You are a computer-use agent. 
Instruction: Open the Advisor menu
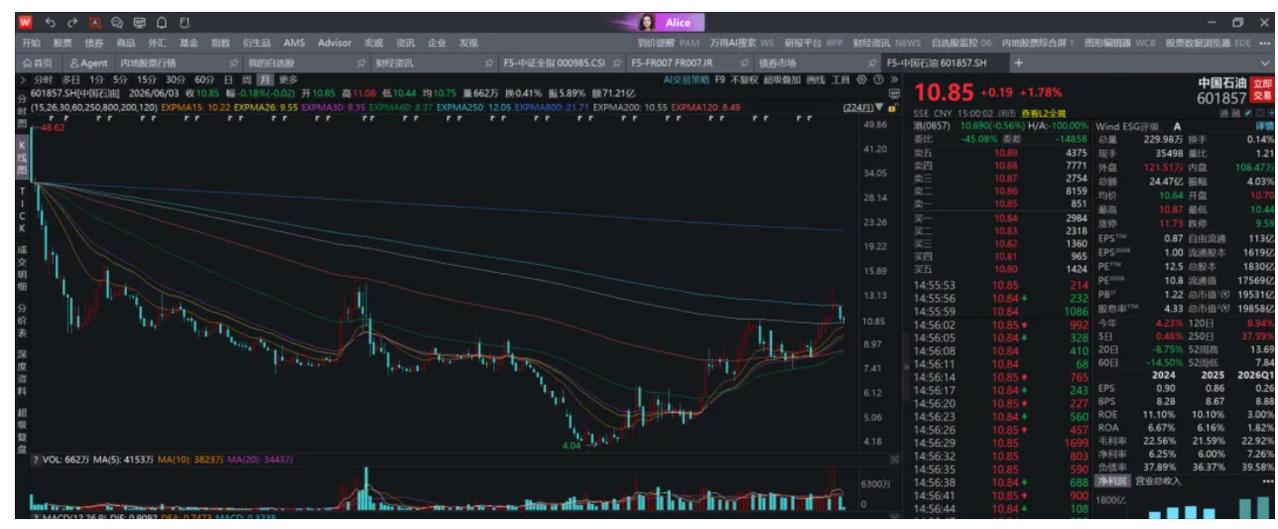tap(336, 43)
